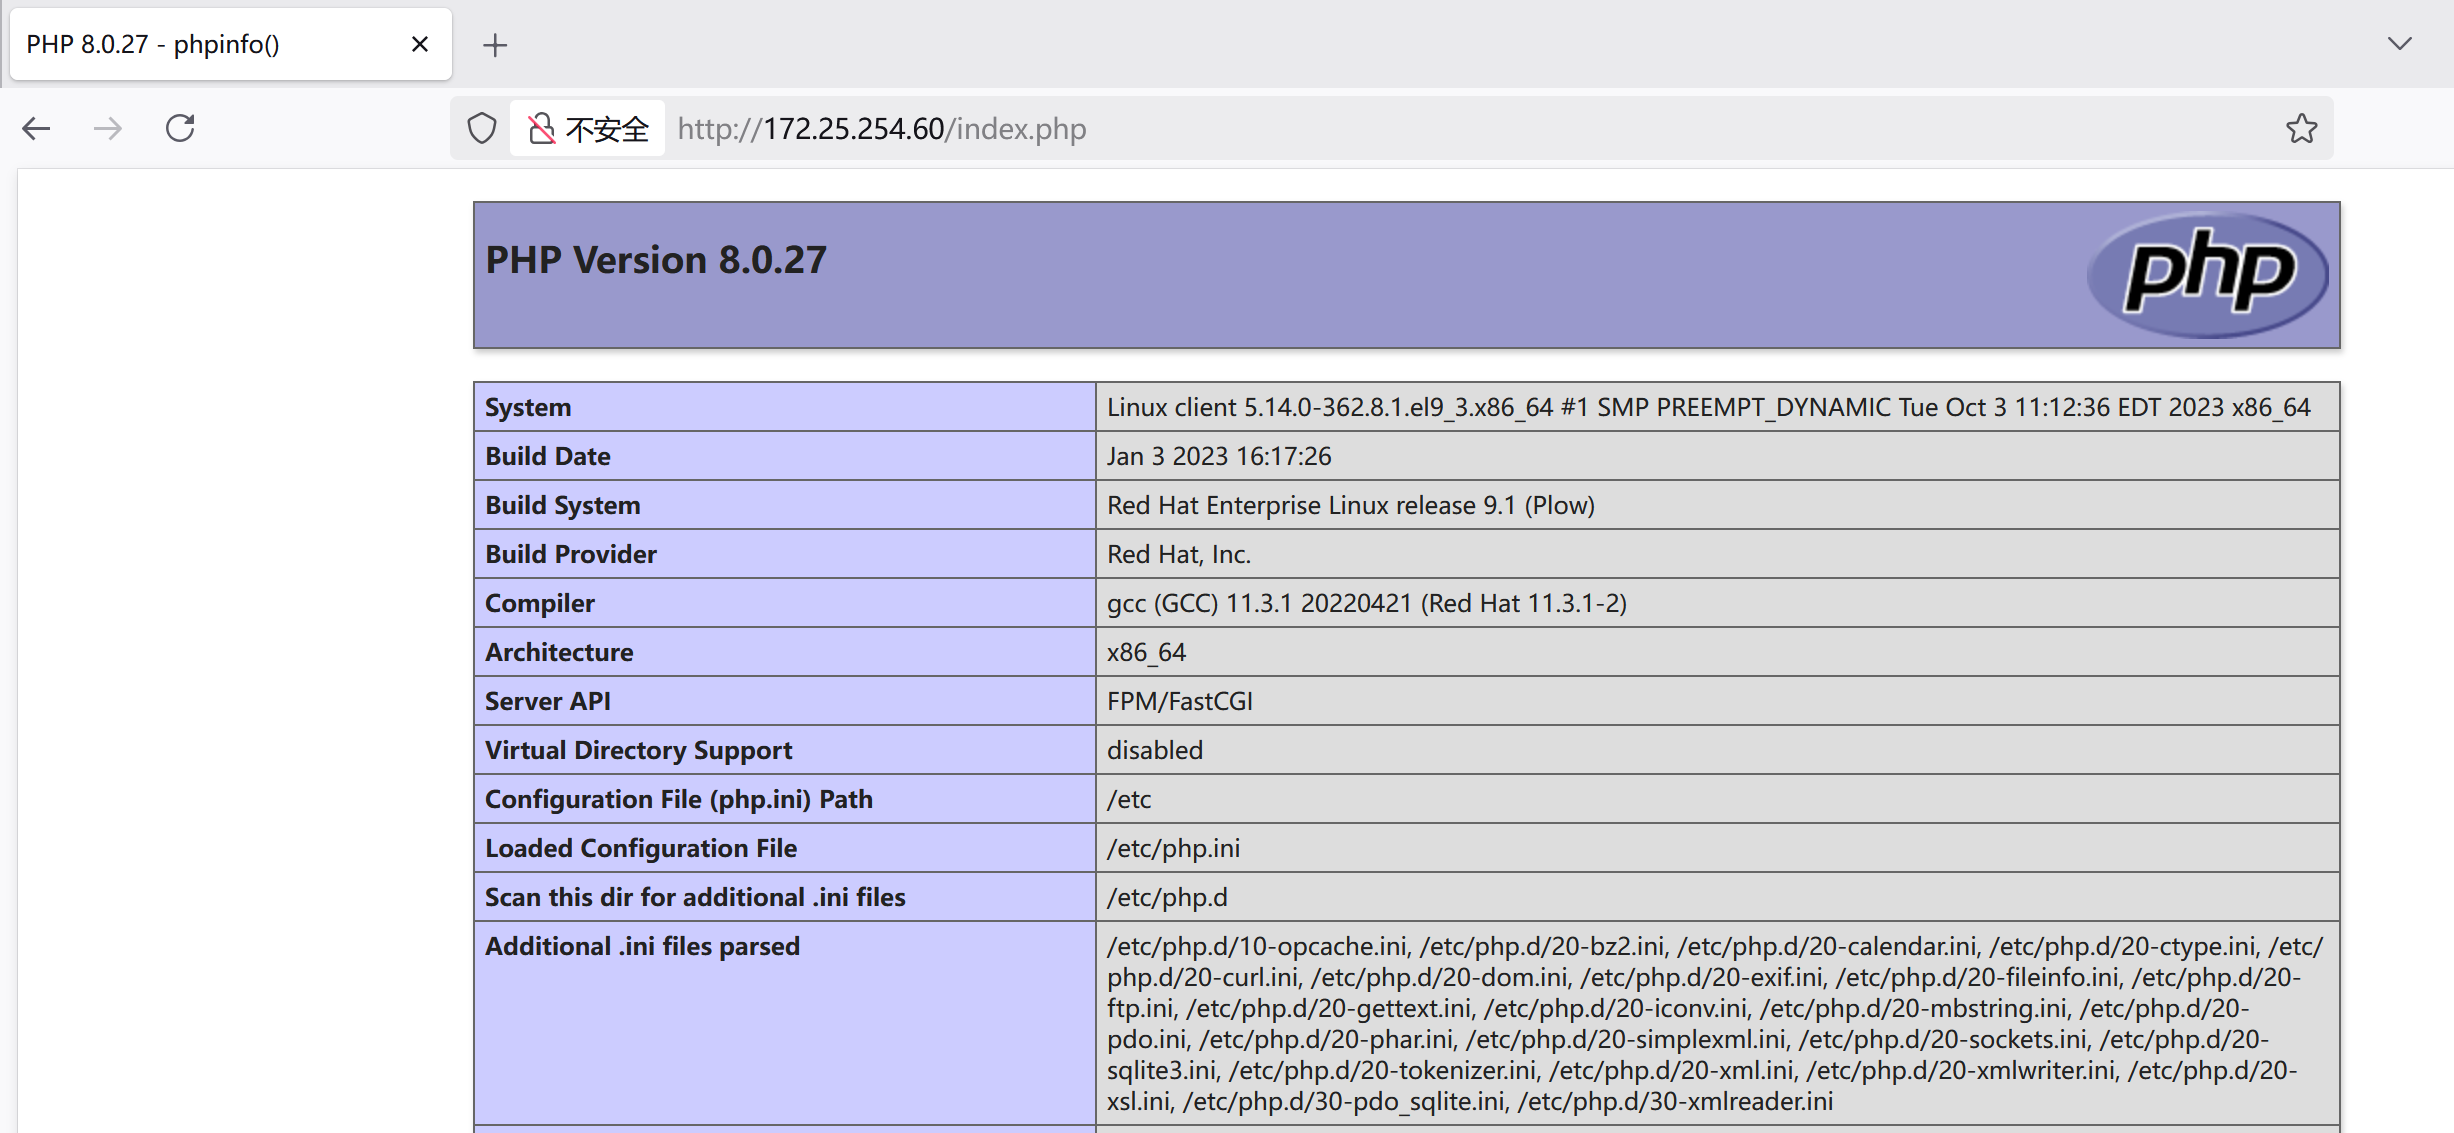Click the Architecture label
The height and width of the screenshot is (1133, 2454).
[x=559, y=652]
